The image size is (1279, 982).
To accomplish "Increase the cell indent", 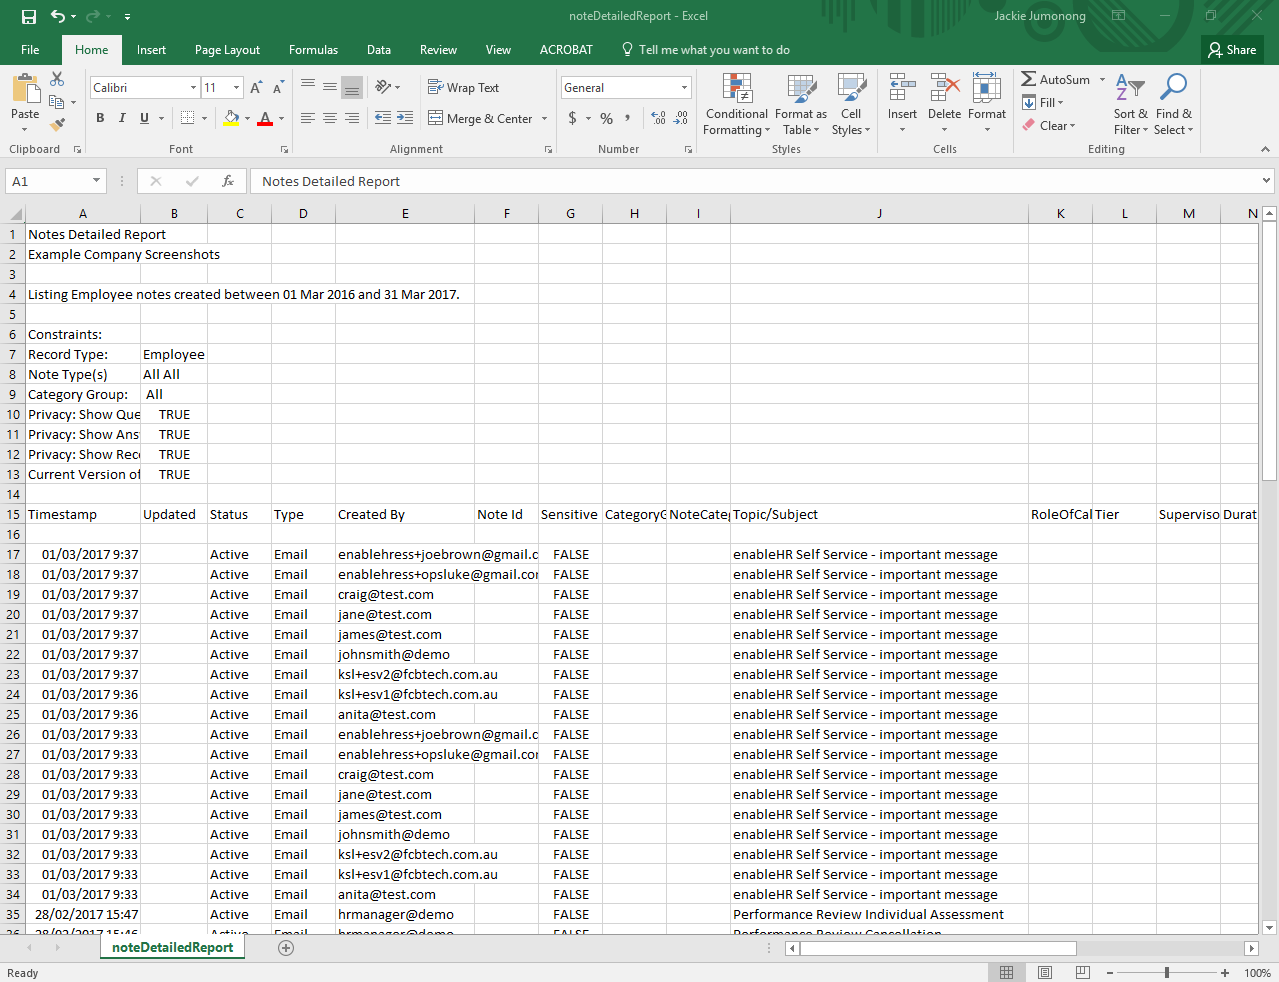I will (x=405, y=118).
